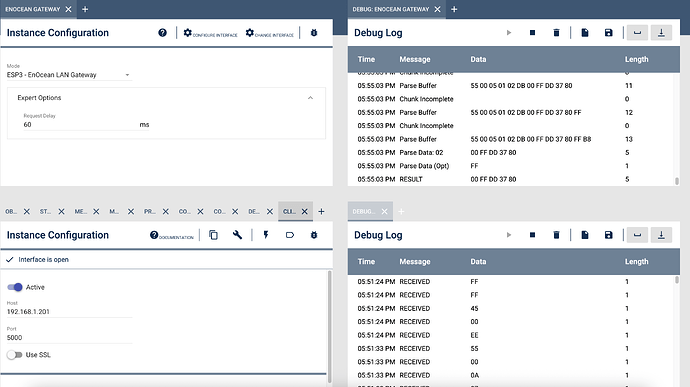Toggle scroll-to-bottom icon in bottom Debug Log
The image size is (690, 387).
pyautogui.click(x=661, y=235)
